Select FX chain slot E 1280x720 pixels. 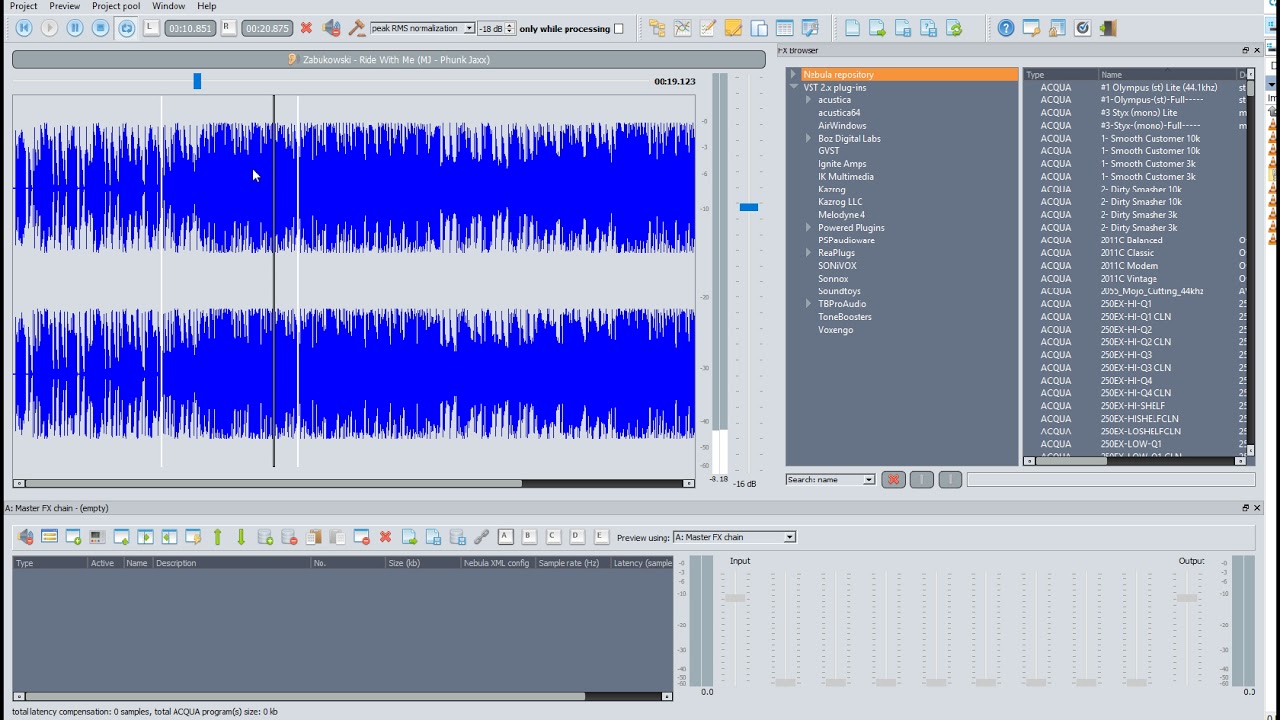click(601, 537)
